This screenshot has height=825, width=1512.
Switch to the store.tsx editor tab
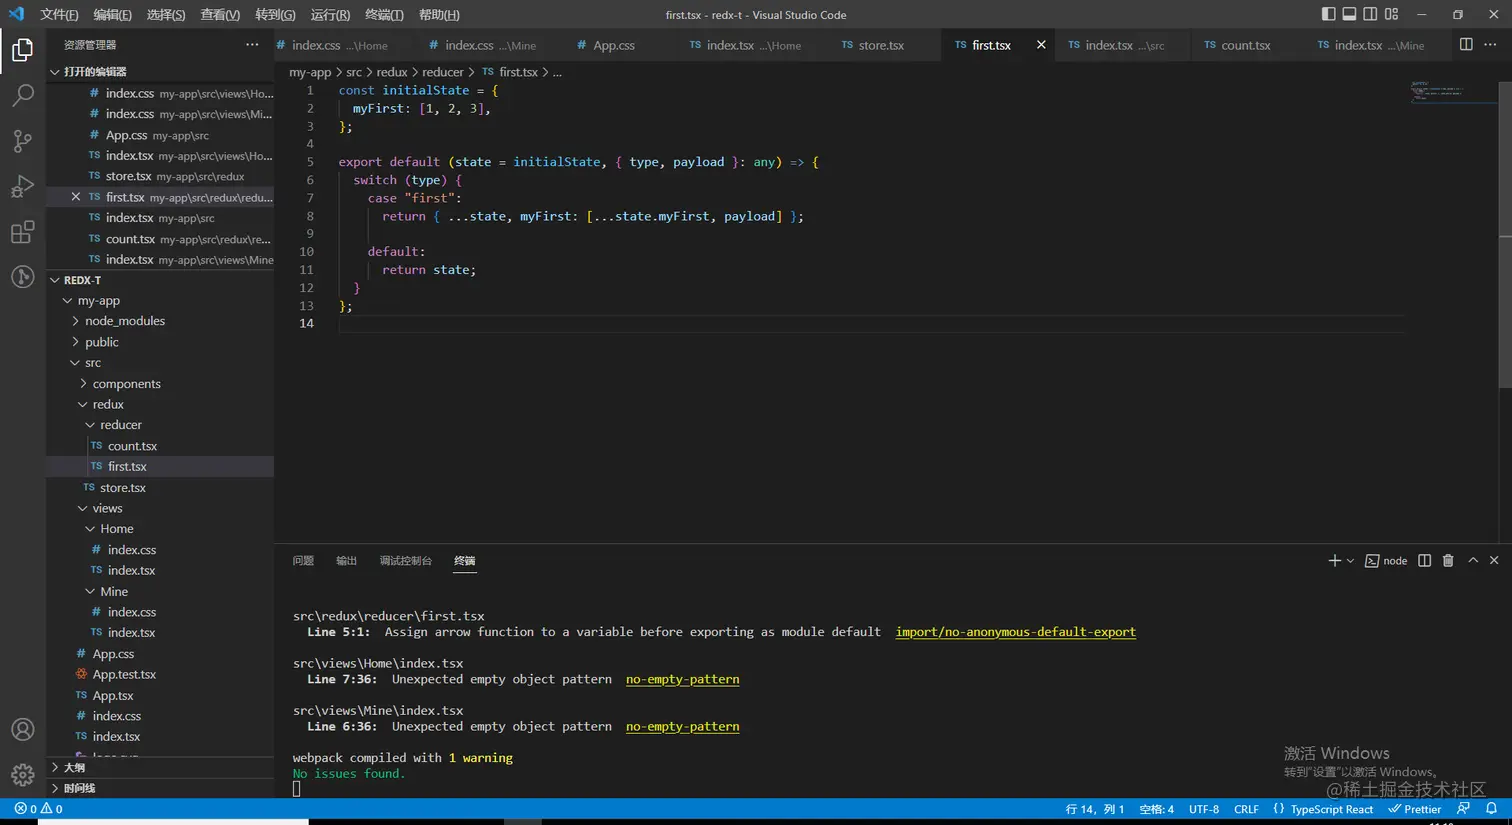click(x=880, y=45)
